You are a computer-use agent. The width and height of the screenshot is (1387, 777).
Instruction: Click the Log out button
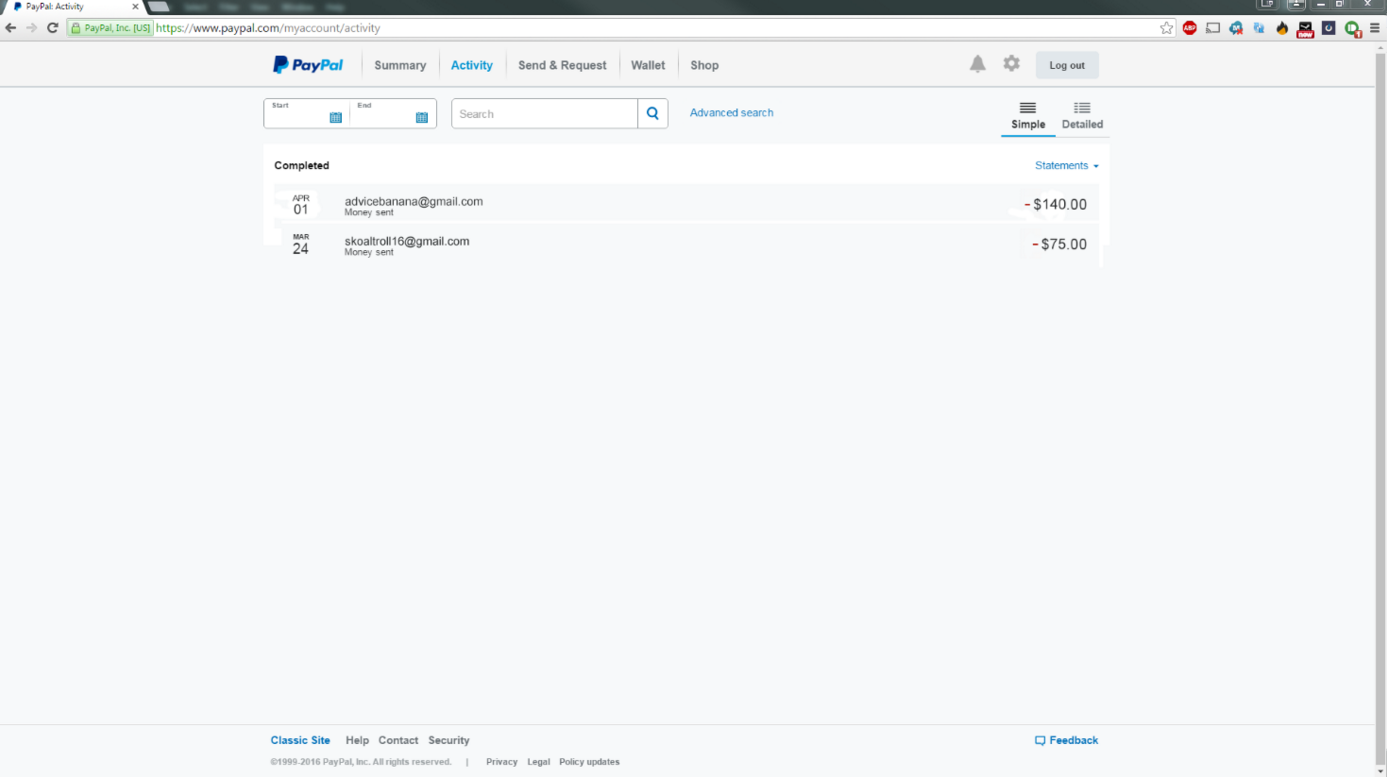click(1066, 65)
